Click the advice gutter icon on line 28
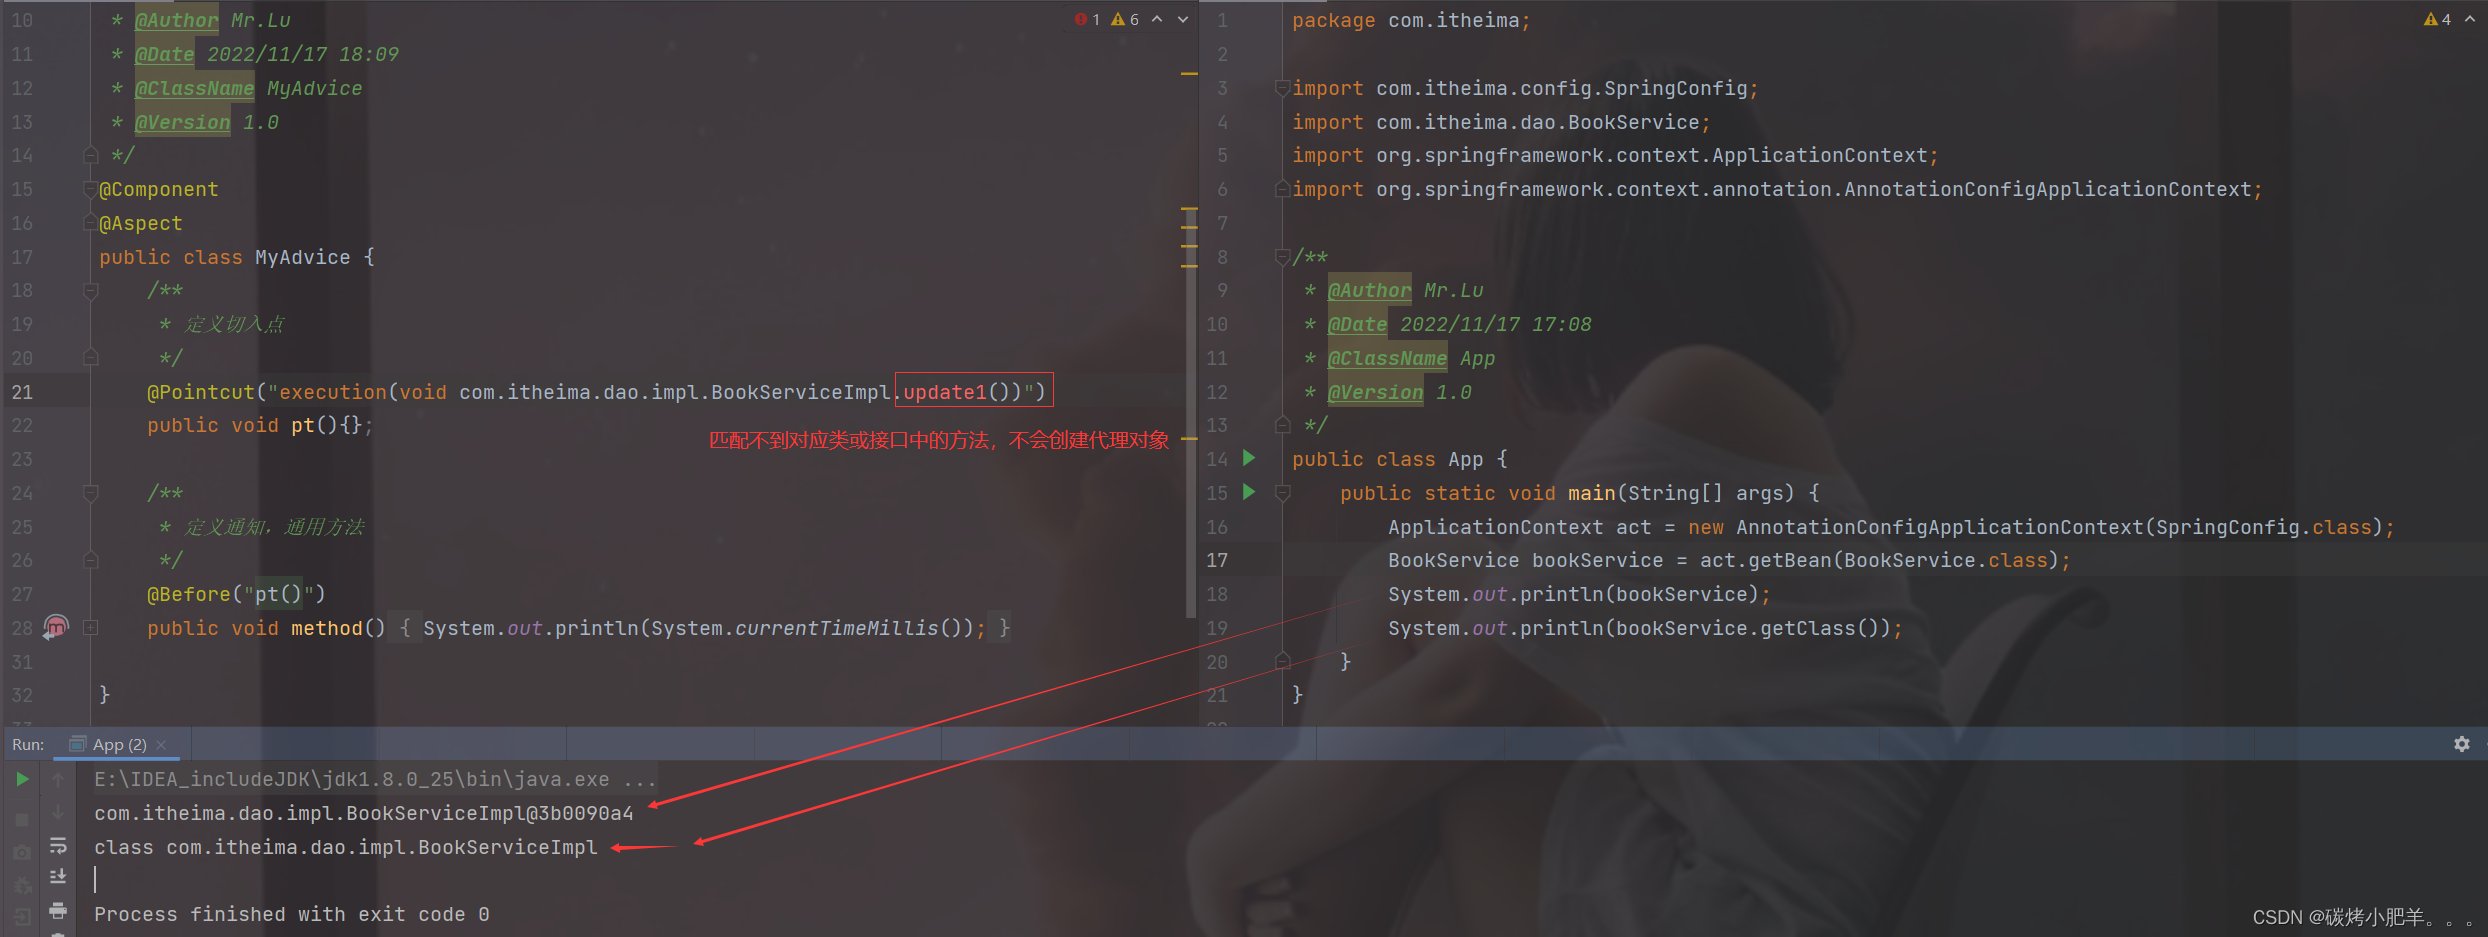 pyautogui.click(x=56, y=627)
